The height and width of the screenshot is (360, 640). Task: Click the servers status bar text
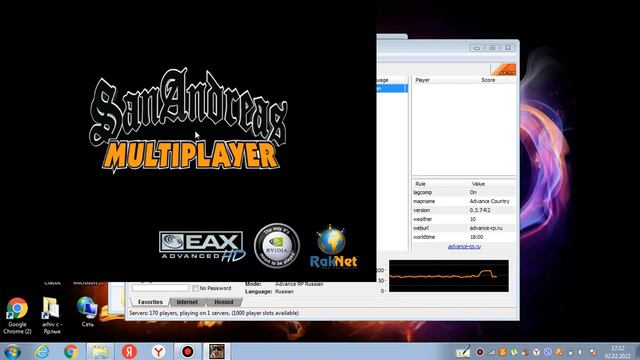[214, 313]
